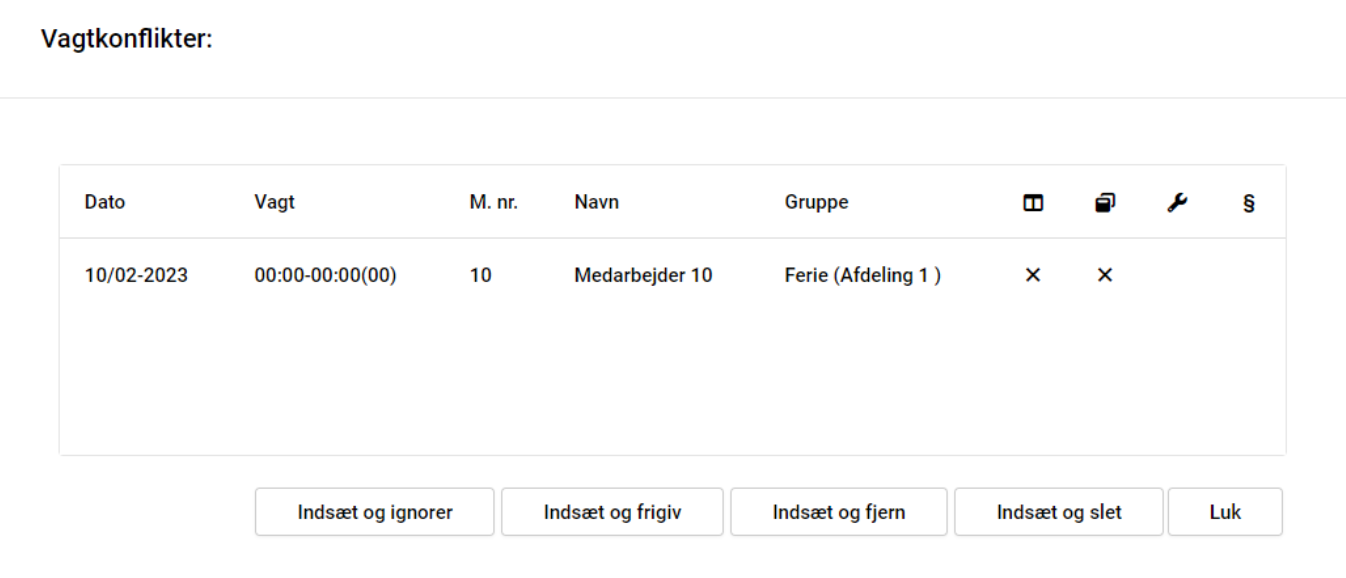The image size is (1346, 578).
Task: Close the dialog with Luk
Action: pyautogui.click(x=1224, y=512)
